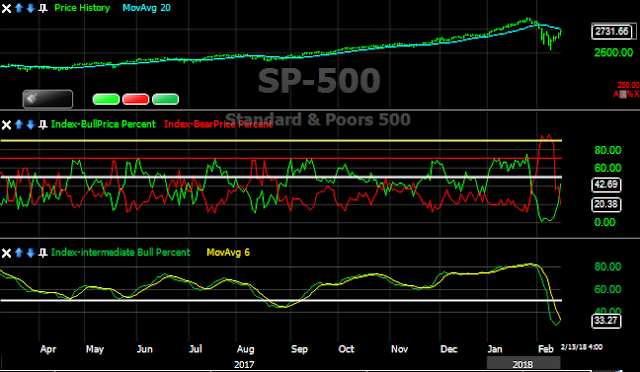Move Price History panel up with blue arrow
This screenshot has height=372, width=640.
pyautogui.click(x=19, y=8)
